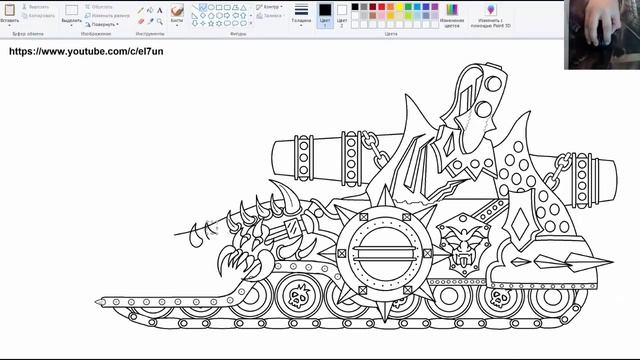
Task: Expand the shapes gallery with bottom arrow
Action: (251, 23)
